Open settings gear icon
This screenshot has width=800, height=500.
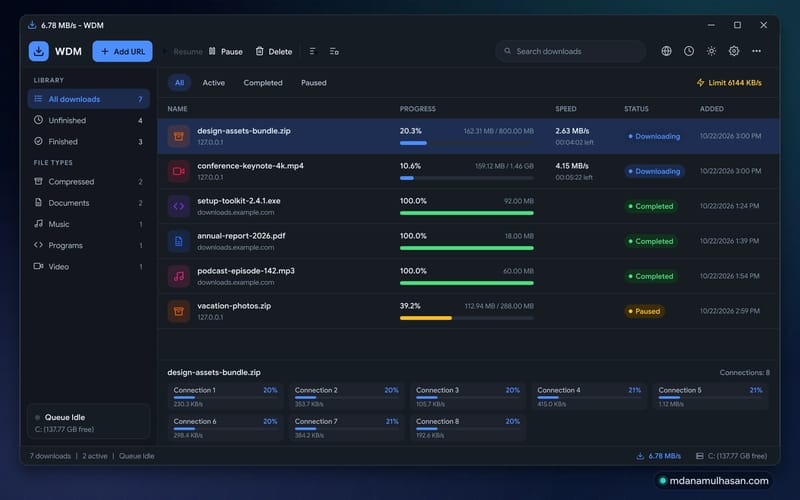[x=734, y=51]
